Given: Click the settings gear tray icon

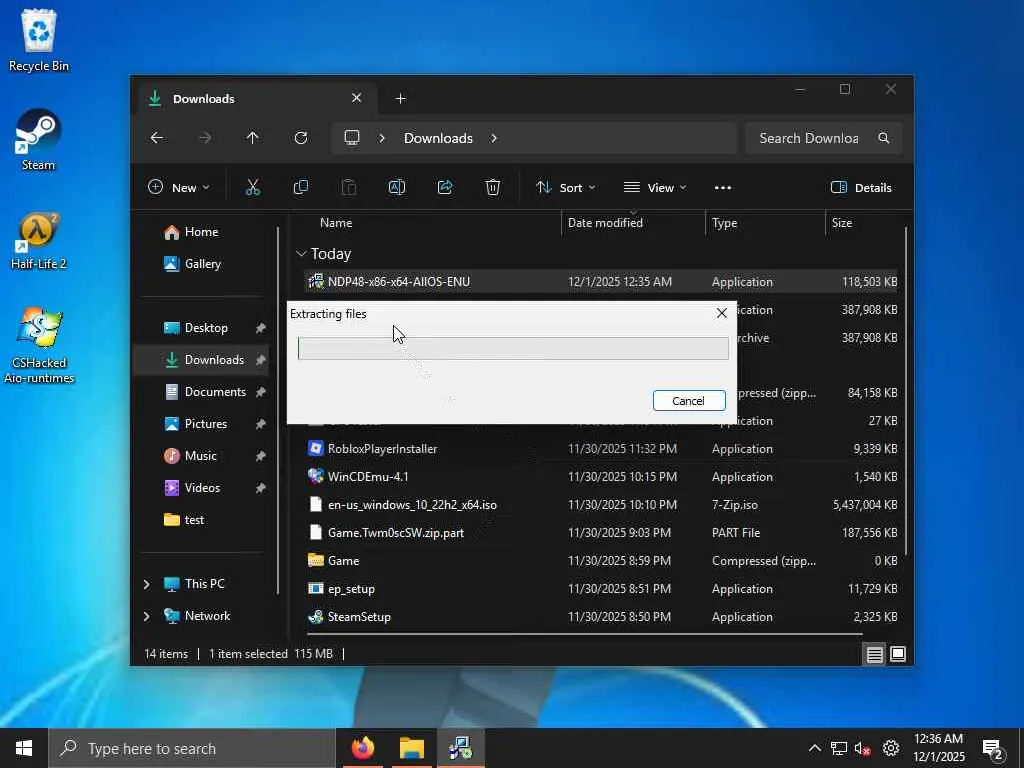Looking at the screenshot, I should pos(891,748).
